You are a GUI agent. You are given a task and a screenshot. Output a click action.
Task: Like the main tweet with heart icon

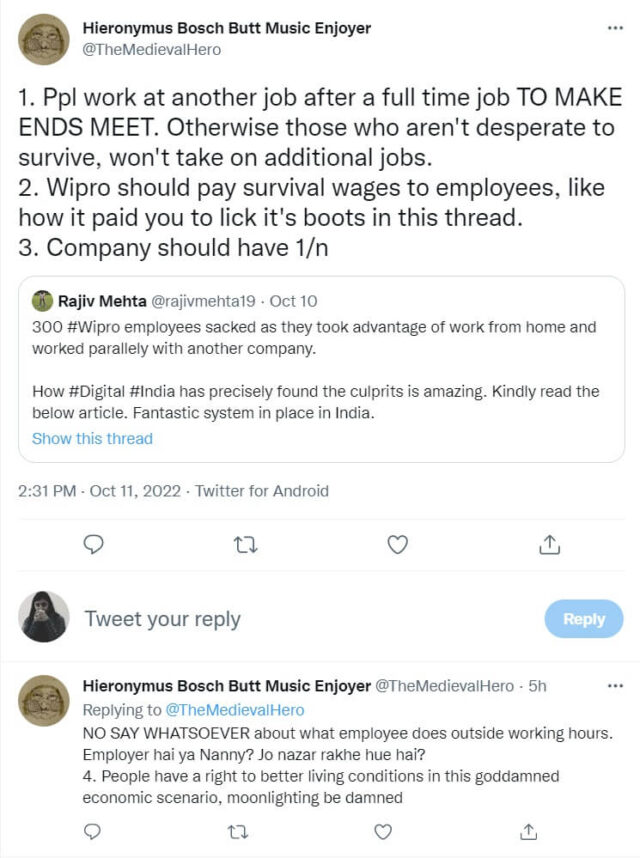coord(397,544)
